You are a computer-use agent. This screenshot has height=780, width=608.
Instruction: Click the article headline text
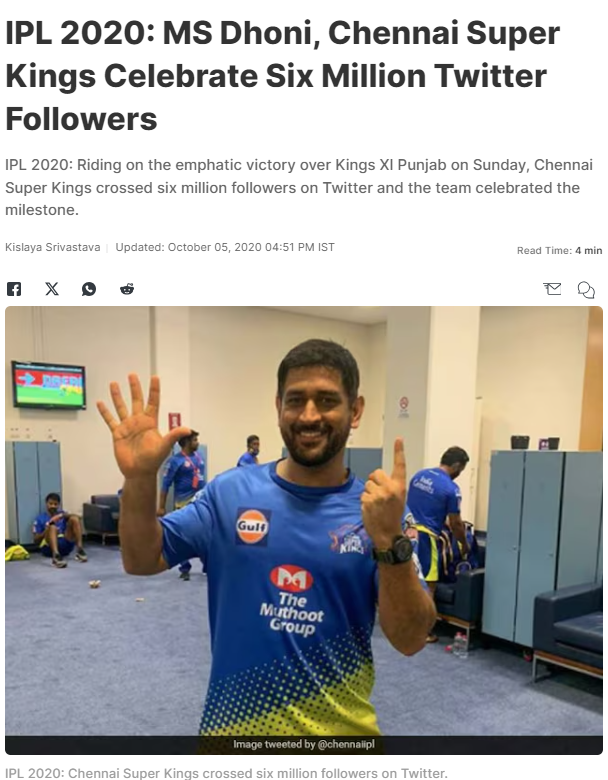point(283,76)
